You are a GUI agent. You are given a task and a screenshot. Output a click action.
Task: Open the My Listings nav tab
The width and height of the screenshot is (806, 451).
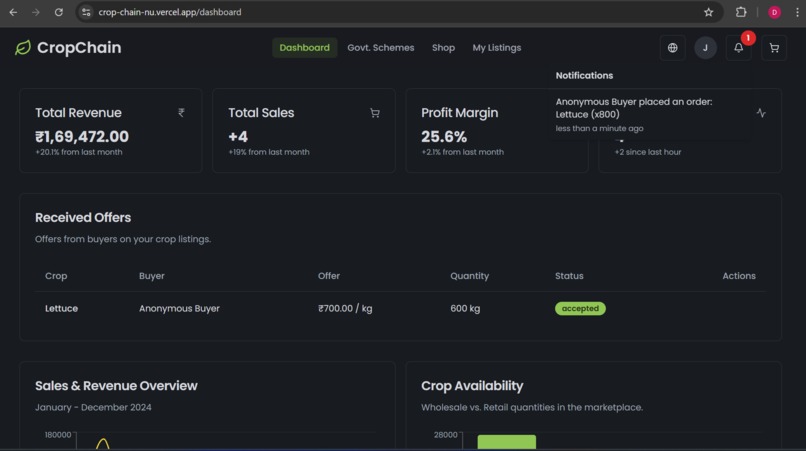[497, 48]
